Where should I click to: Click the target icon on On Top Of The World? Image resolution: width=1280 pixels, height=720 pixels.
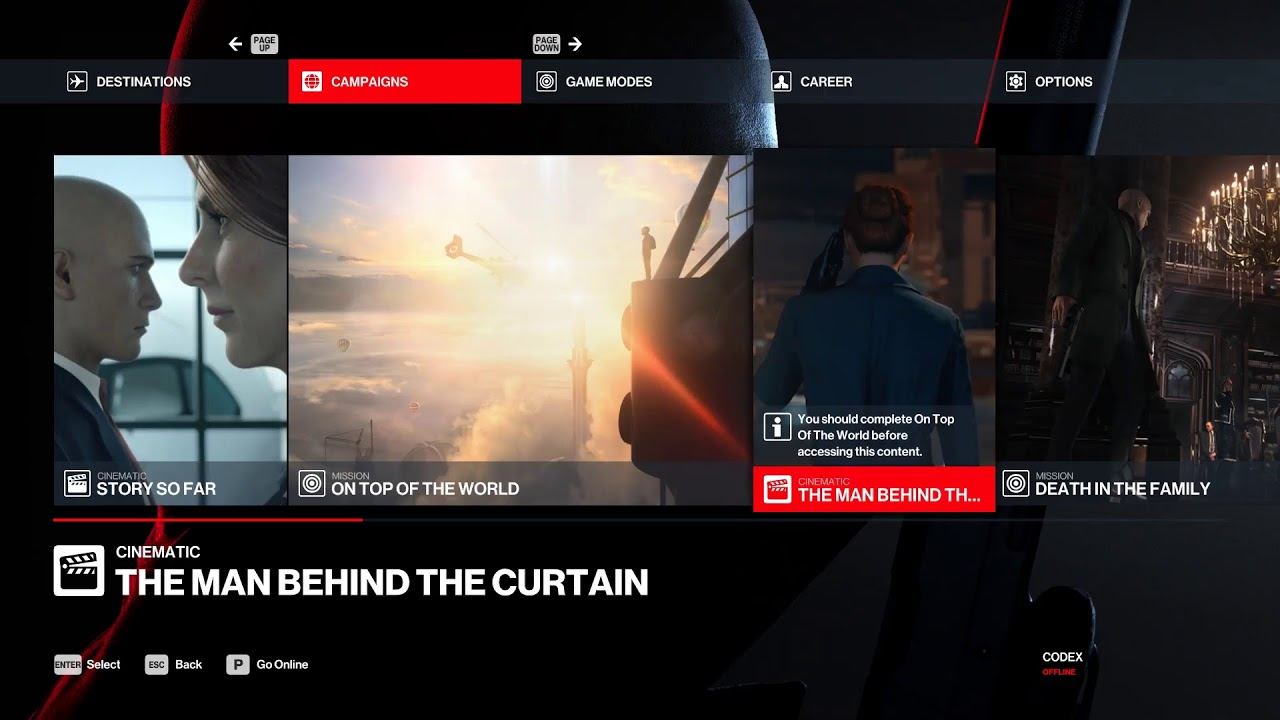[312, 484]
